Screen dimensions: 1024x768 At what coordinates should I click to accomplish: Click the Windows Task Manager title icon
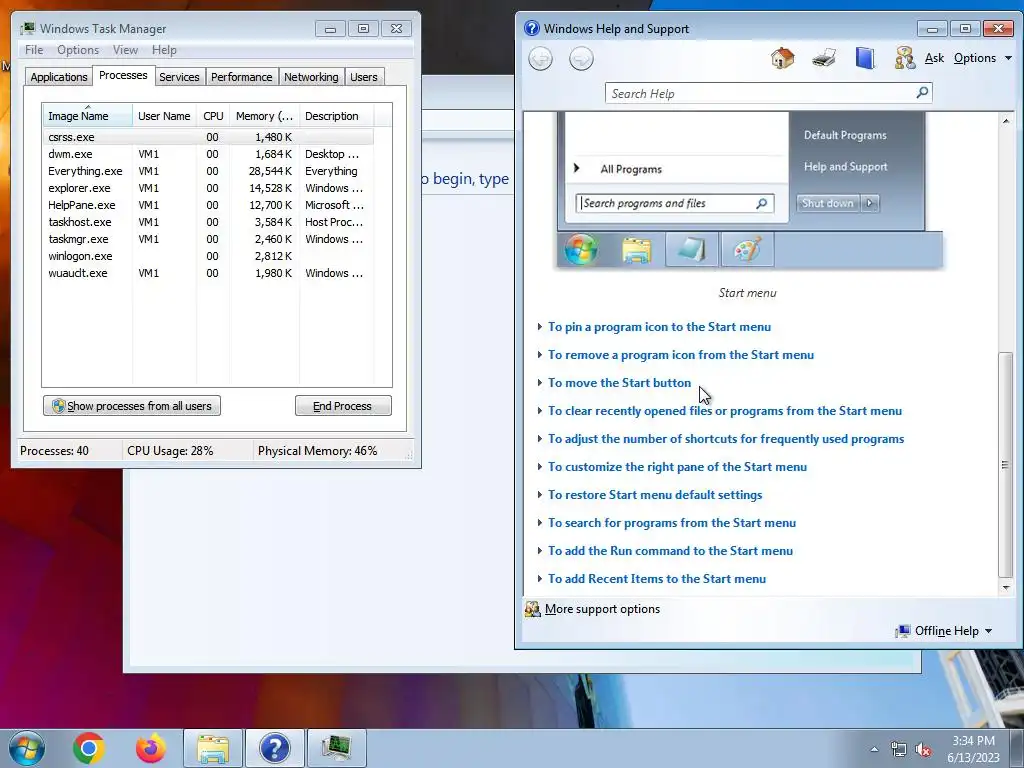coord(27,29)
